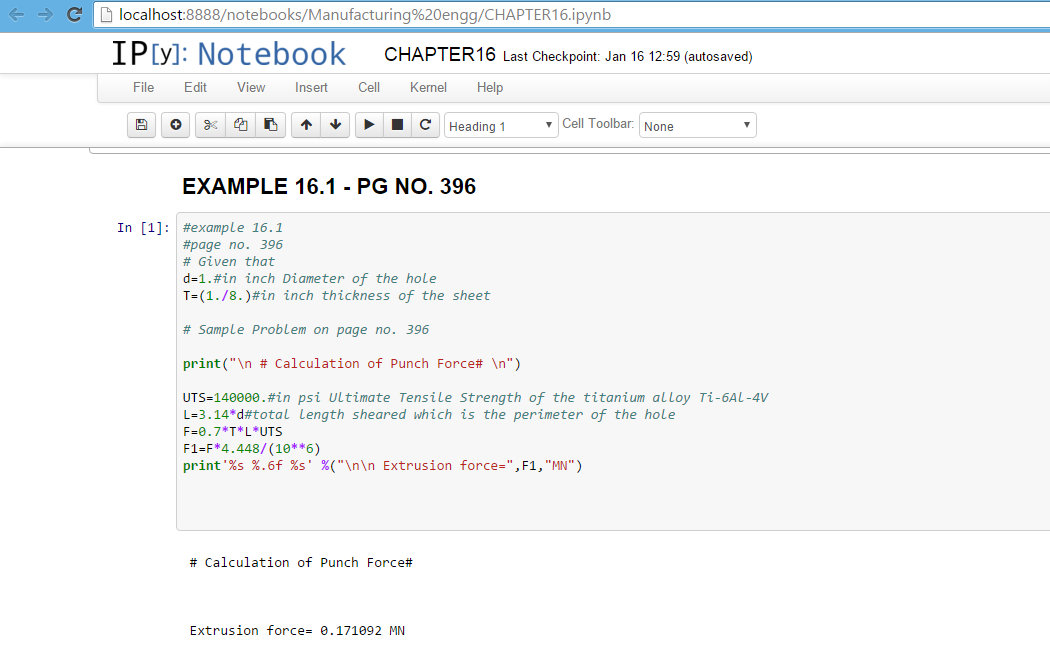Reload the page using browser refresh button
Image resolution: width=1050 pixels, height=662 pixels.
tap(74, 15)
